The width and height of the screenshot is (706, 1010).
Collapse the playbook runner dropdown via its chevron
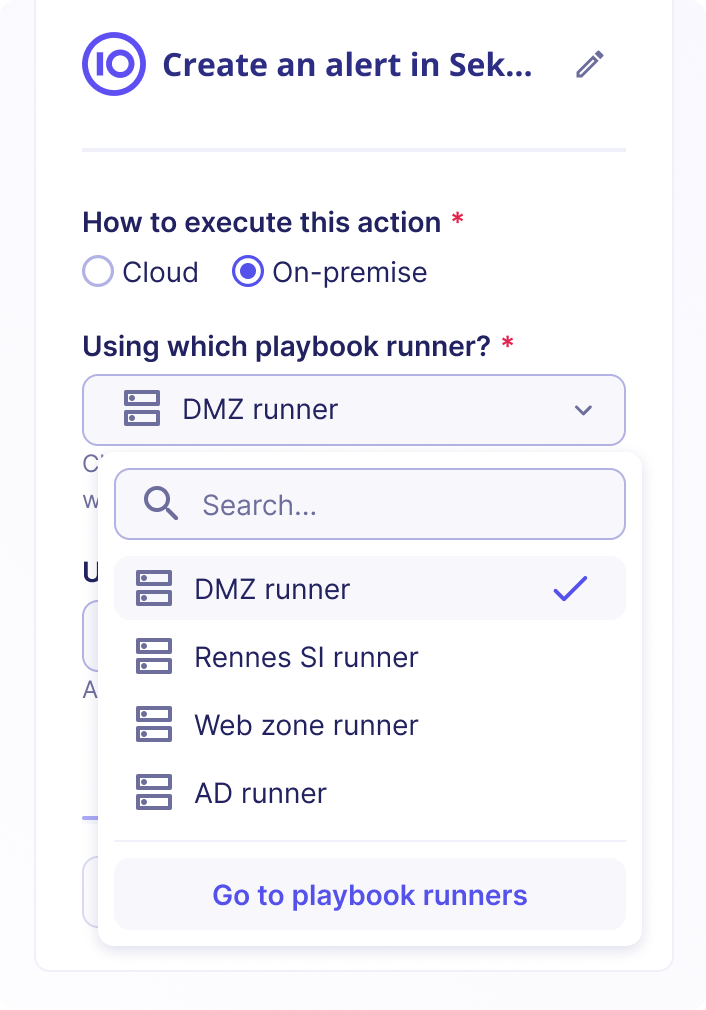coord(583,410)
